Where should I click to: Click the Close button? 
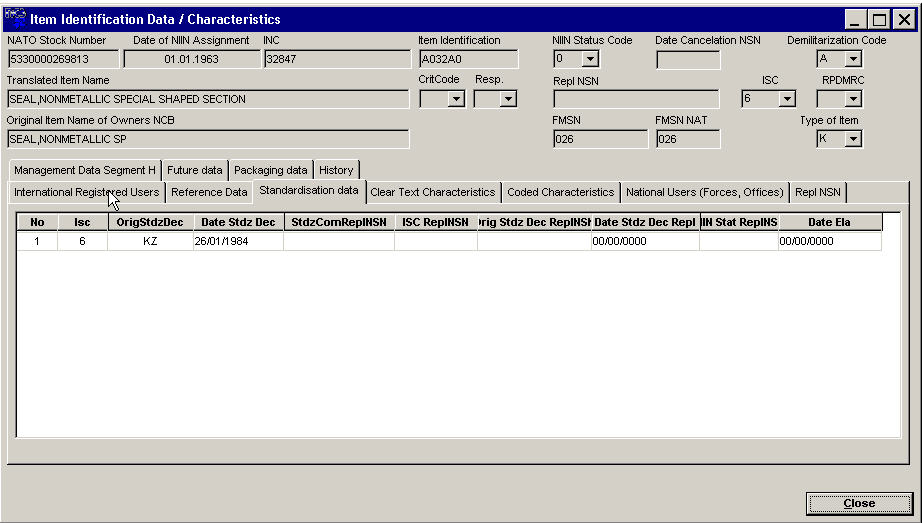(859, 504)
